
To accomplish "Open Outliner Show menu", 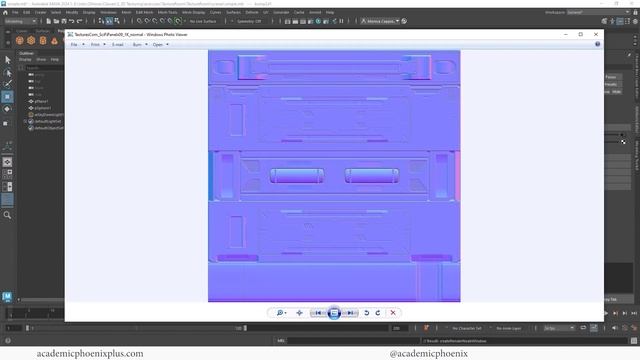I will tap(41, 59).
